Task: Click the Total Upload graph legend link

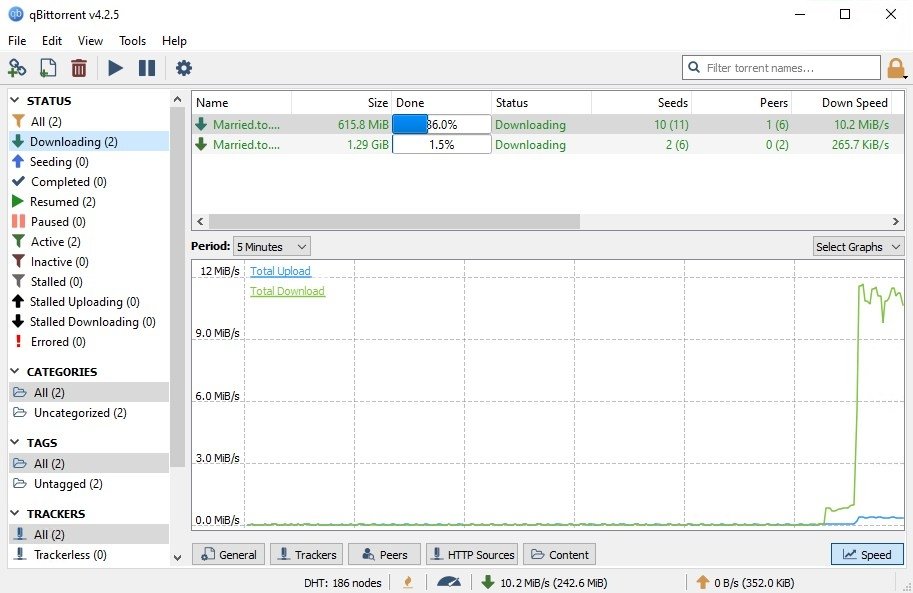Action: click(280, 271)
